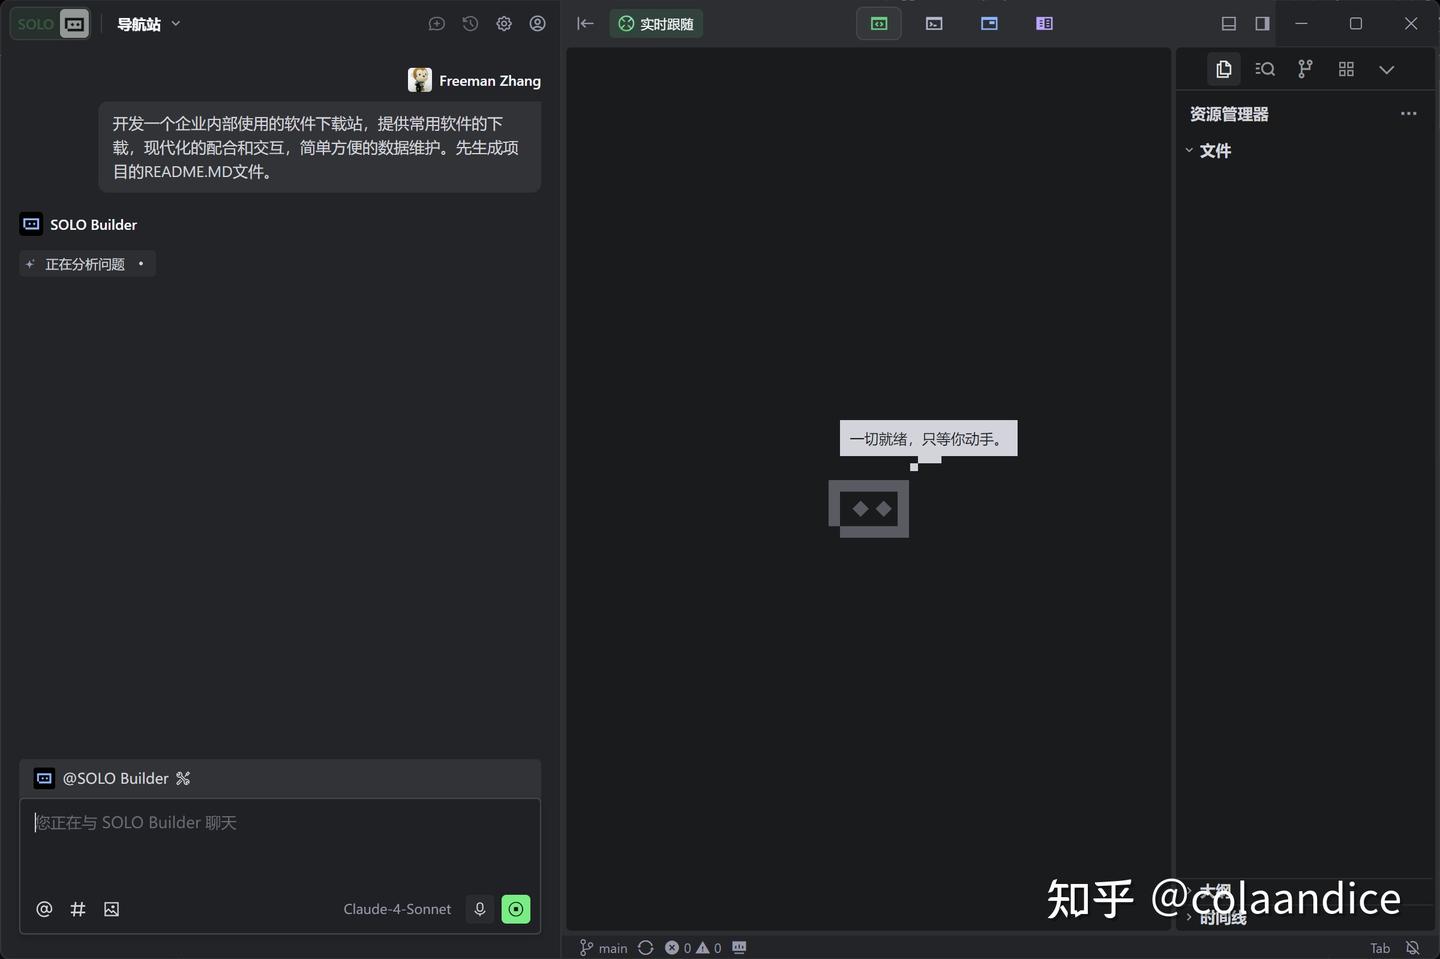Open the browser preview icon
The image size is (1440, 959).
(989, 23)
